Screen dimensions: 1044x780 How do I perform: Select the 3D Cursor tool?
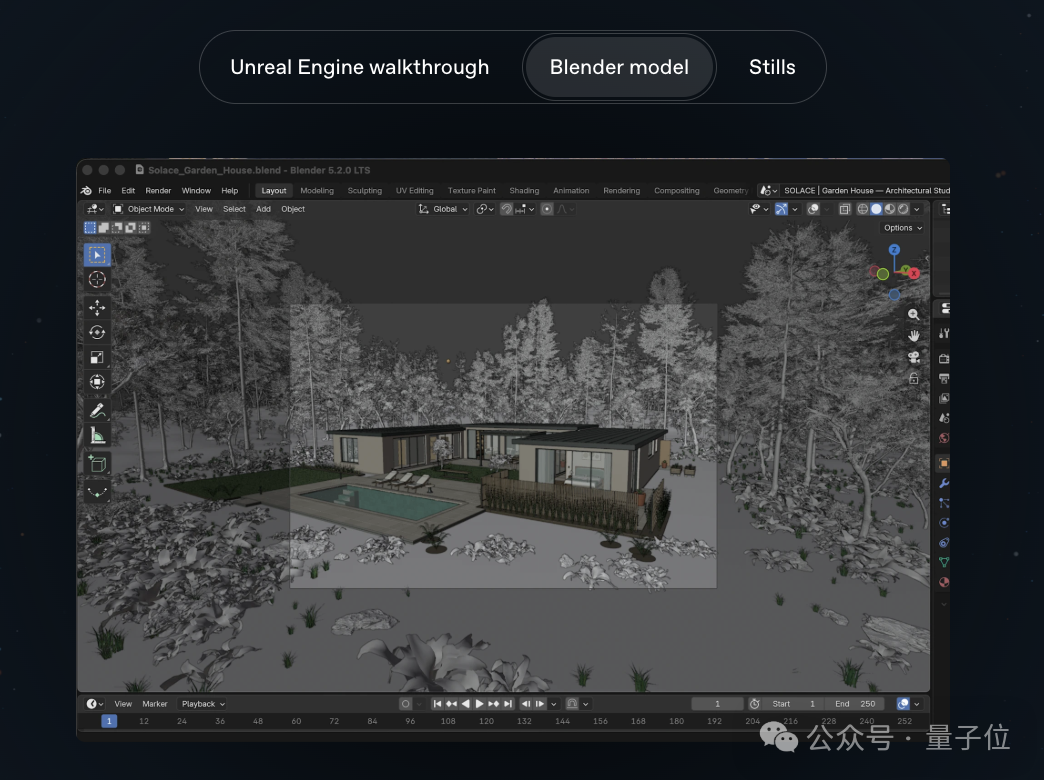[x=97, y=280]
